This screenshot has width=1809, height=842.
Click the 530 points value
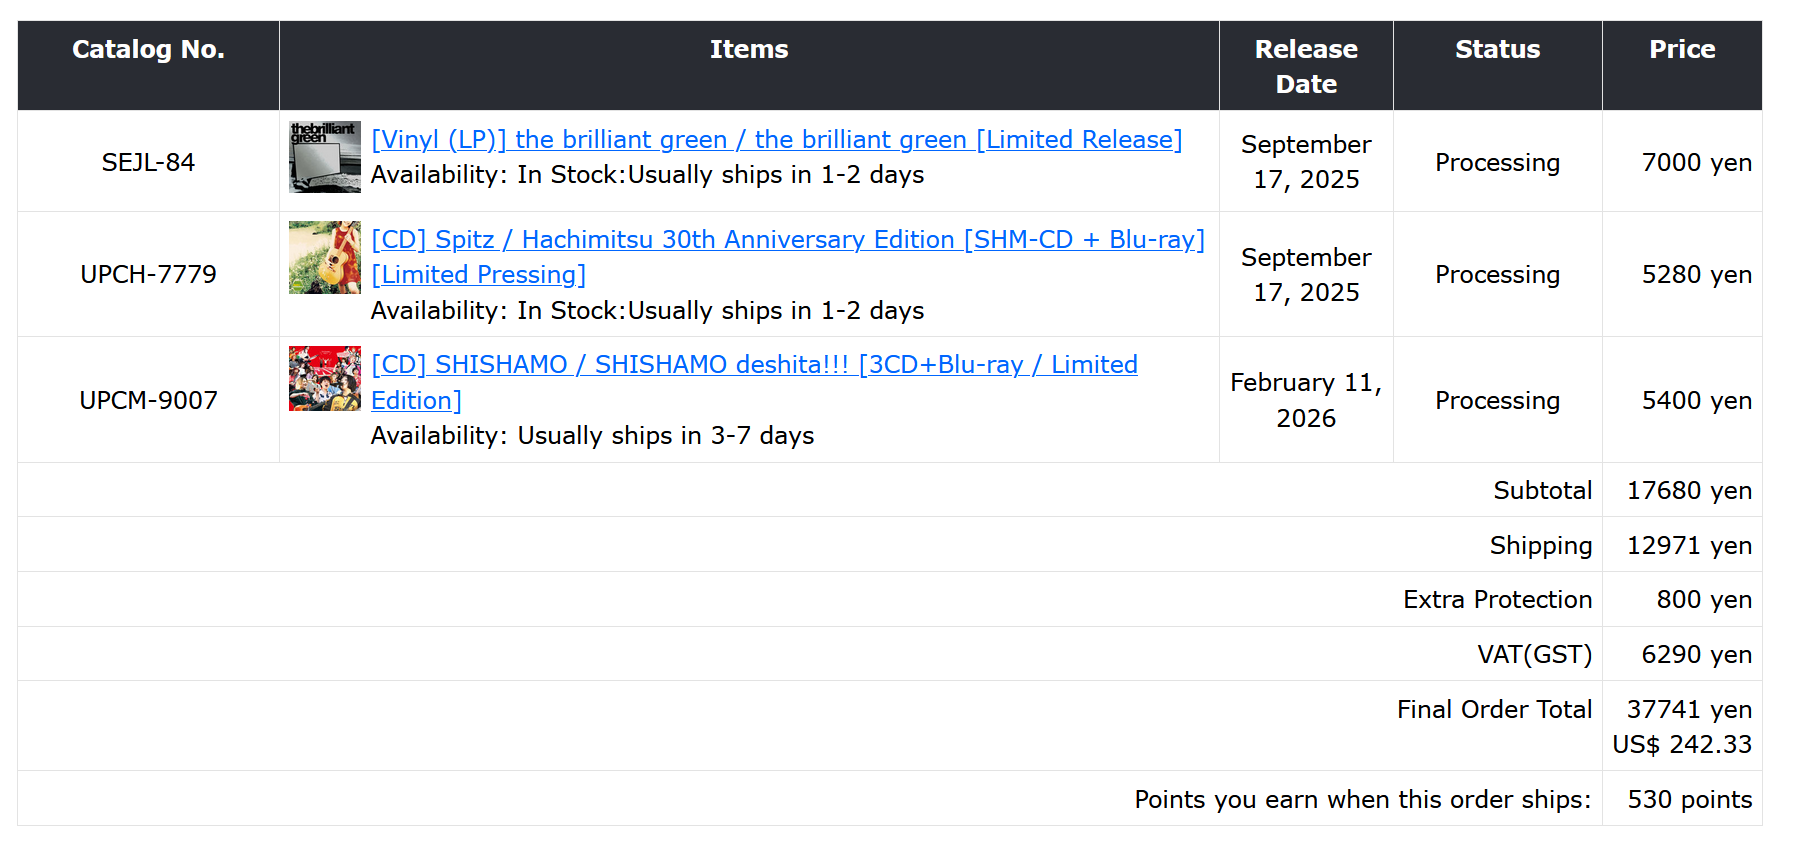click(1689, 800)
